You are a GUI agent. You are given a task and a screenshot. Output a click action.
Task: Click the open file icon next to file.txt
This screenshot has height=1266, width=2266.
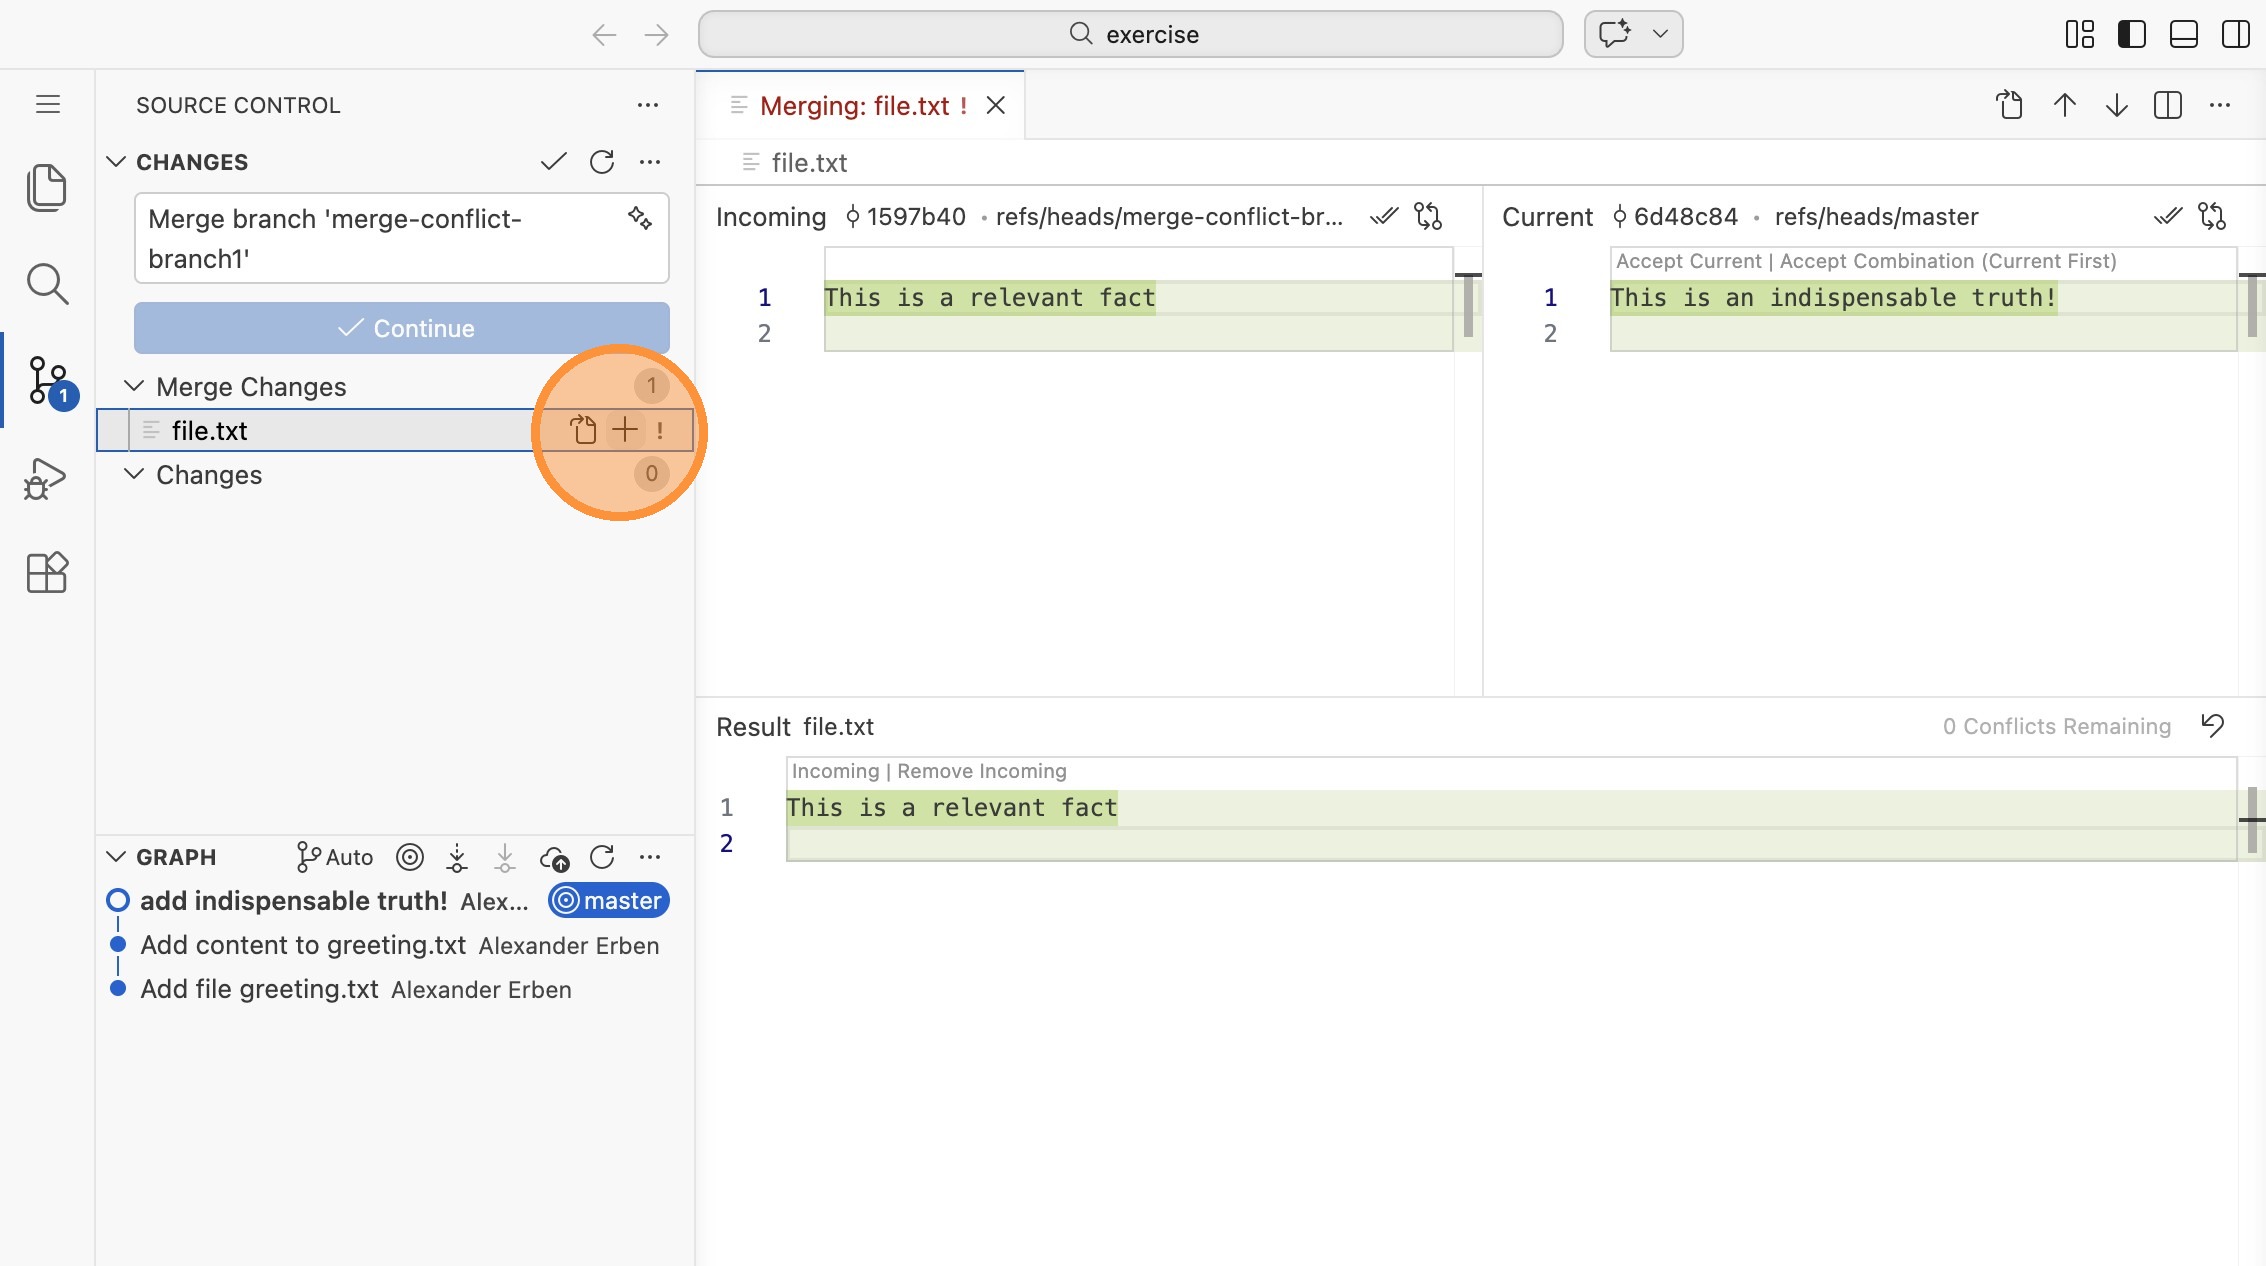583,430
